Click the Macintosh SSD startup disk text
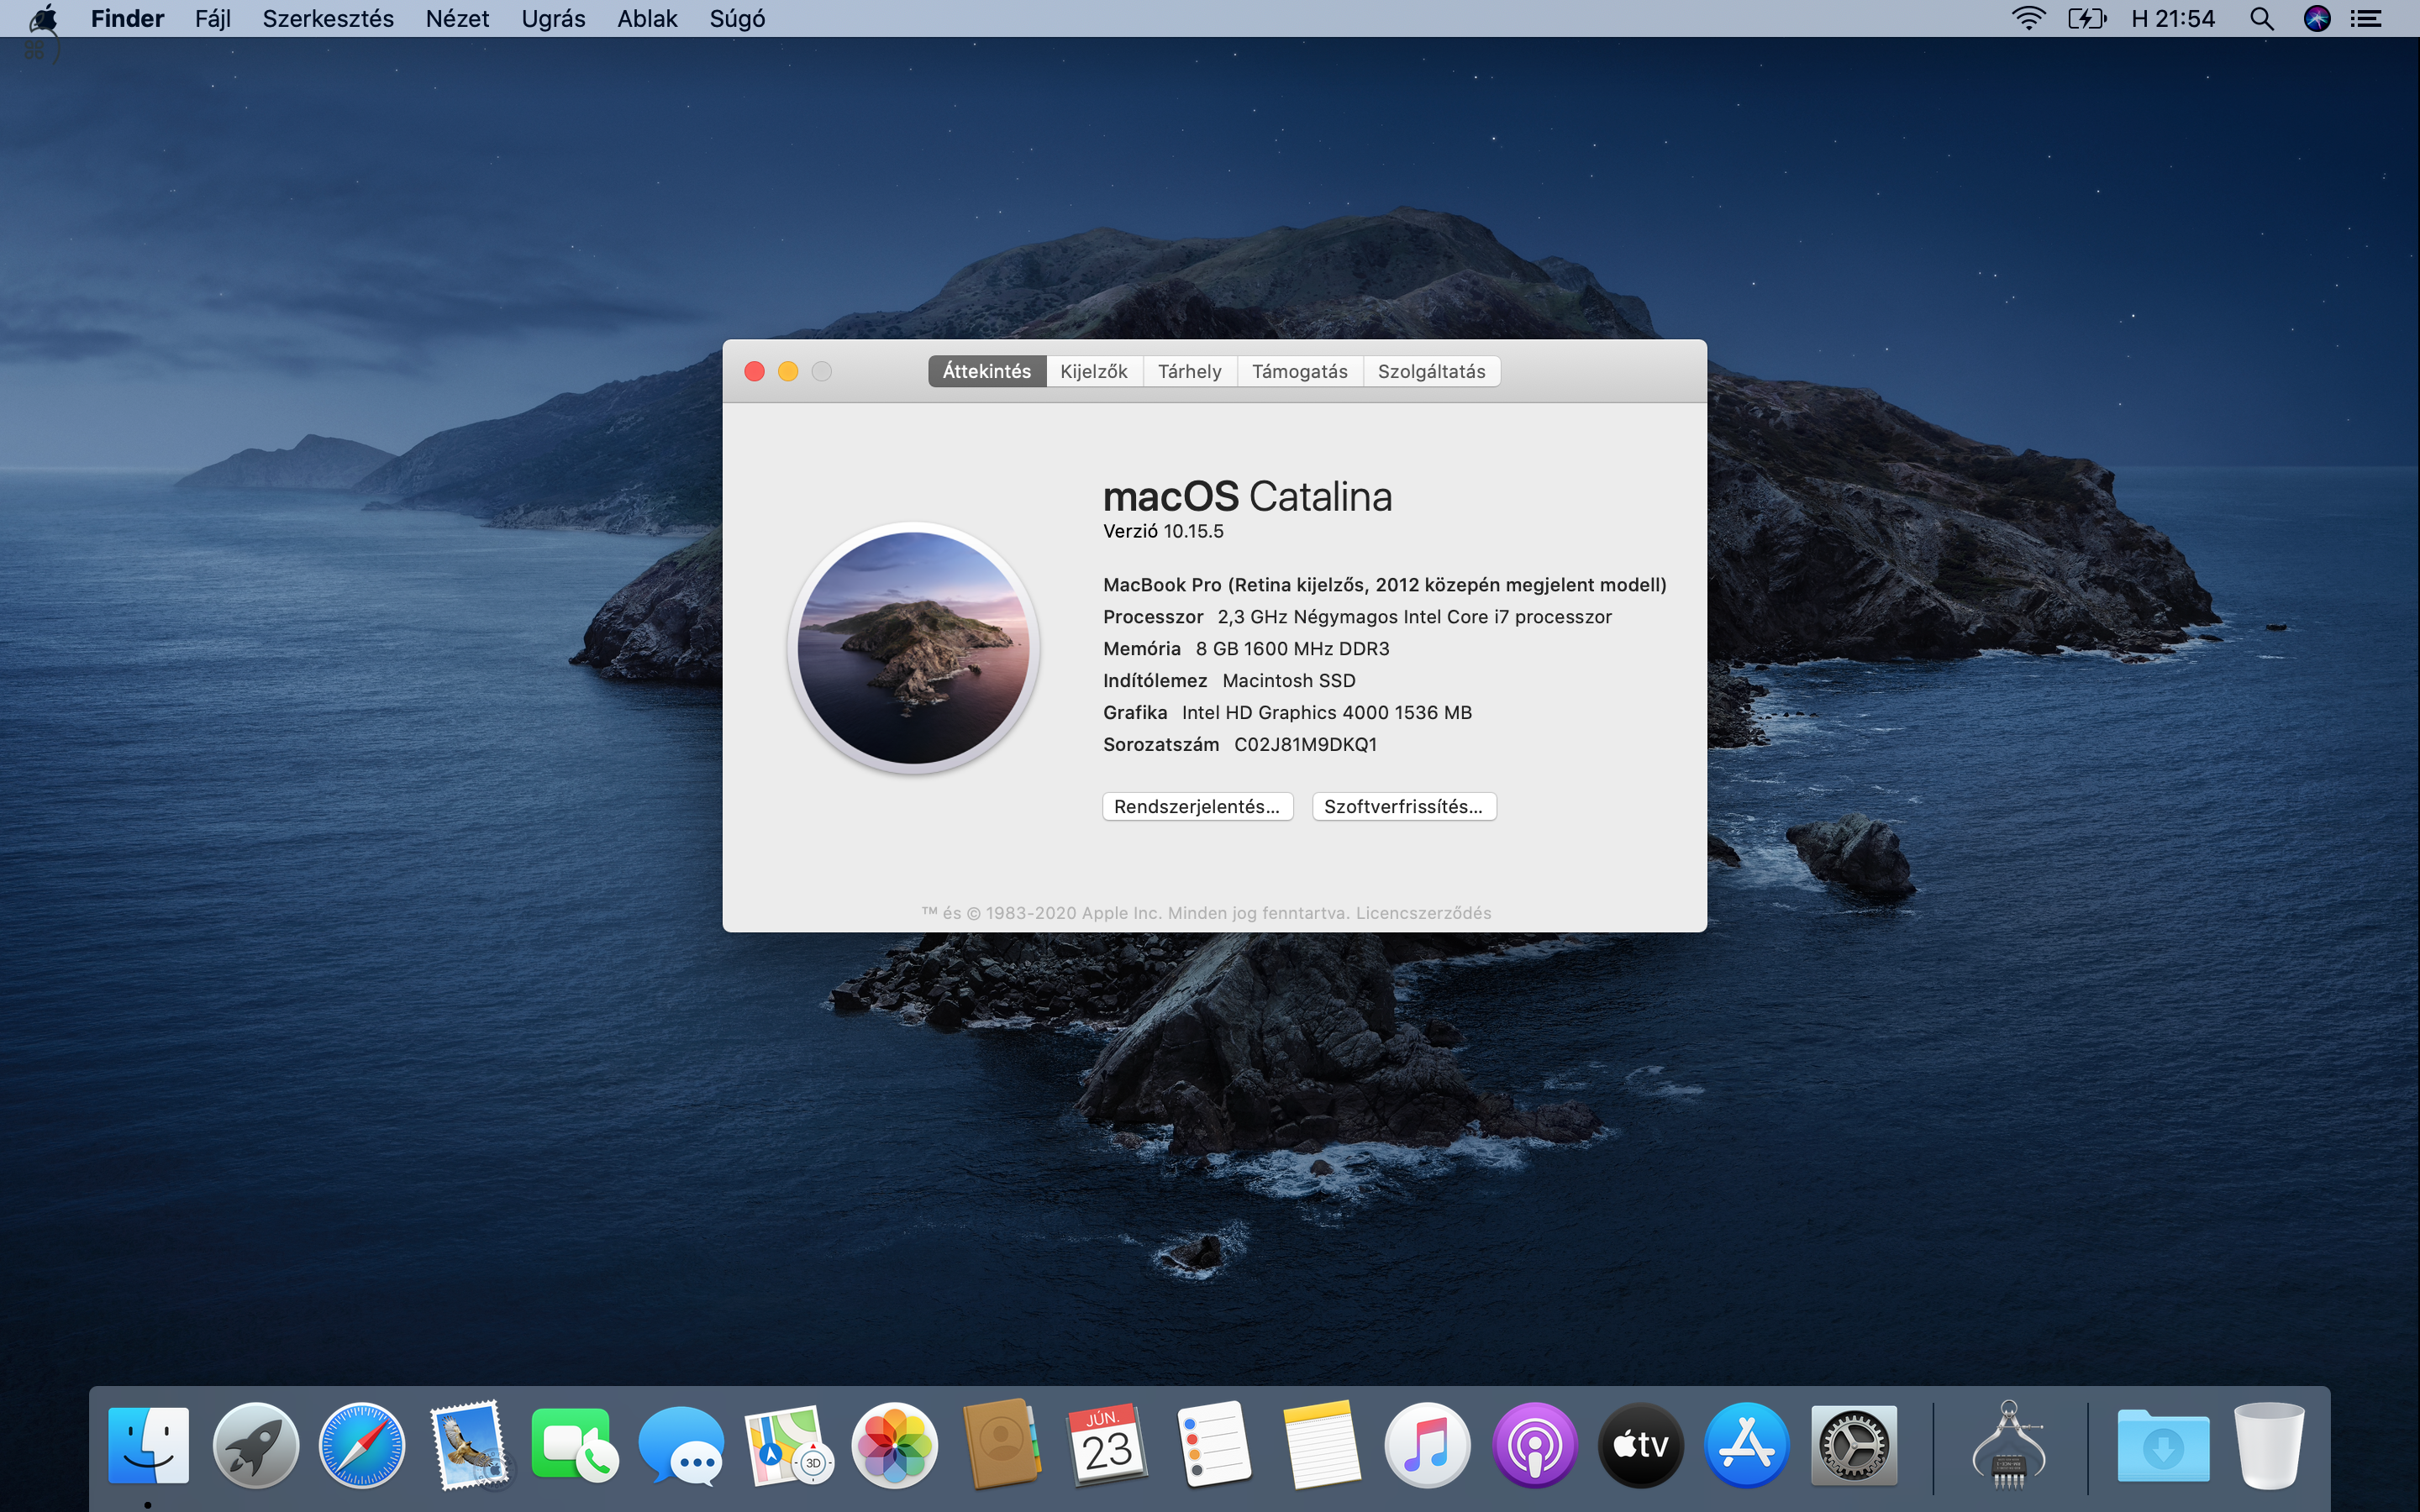The width and height of the screenshot is (2420, 1512). [x=1289, y=680]
